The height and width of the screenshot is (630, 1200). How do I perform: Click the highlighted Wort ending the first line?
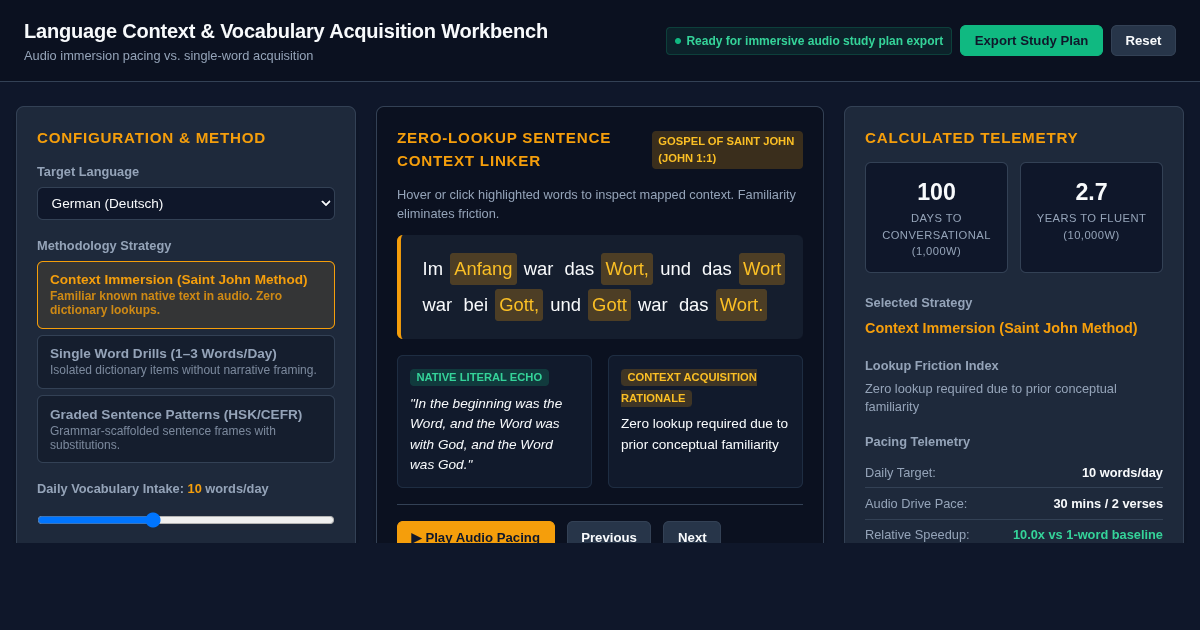[762, 269]
